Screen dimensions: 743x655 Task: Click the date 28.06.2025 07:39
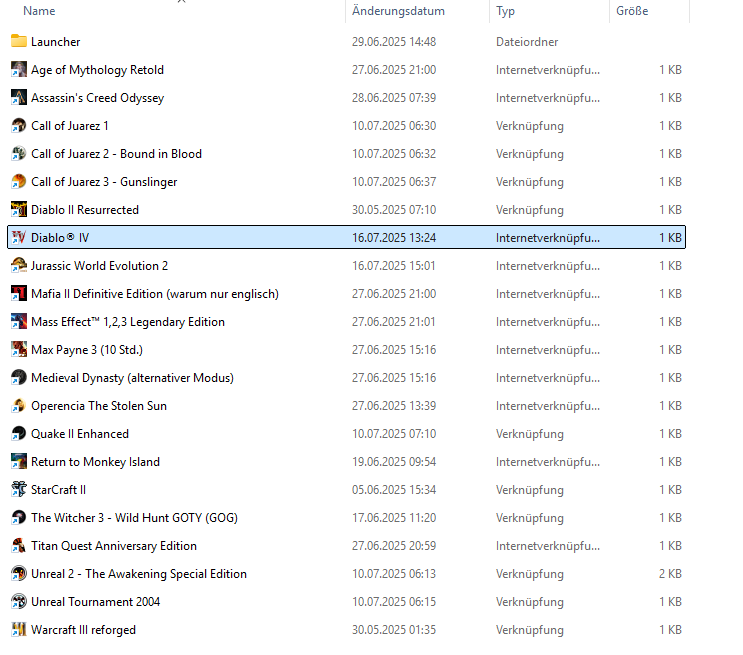pos(394,98)
